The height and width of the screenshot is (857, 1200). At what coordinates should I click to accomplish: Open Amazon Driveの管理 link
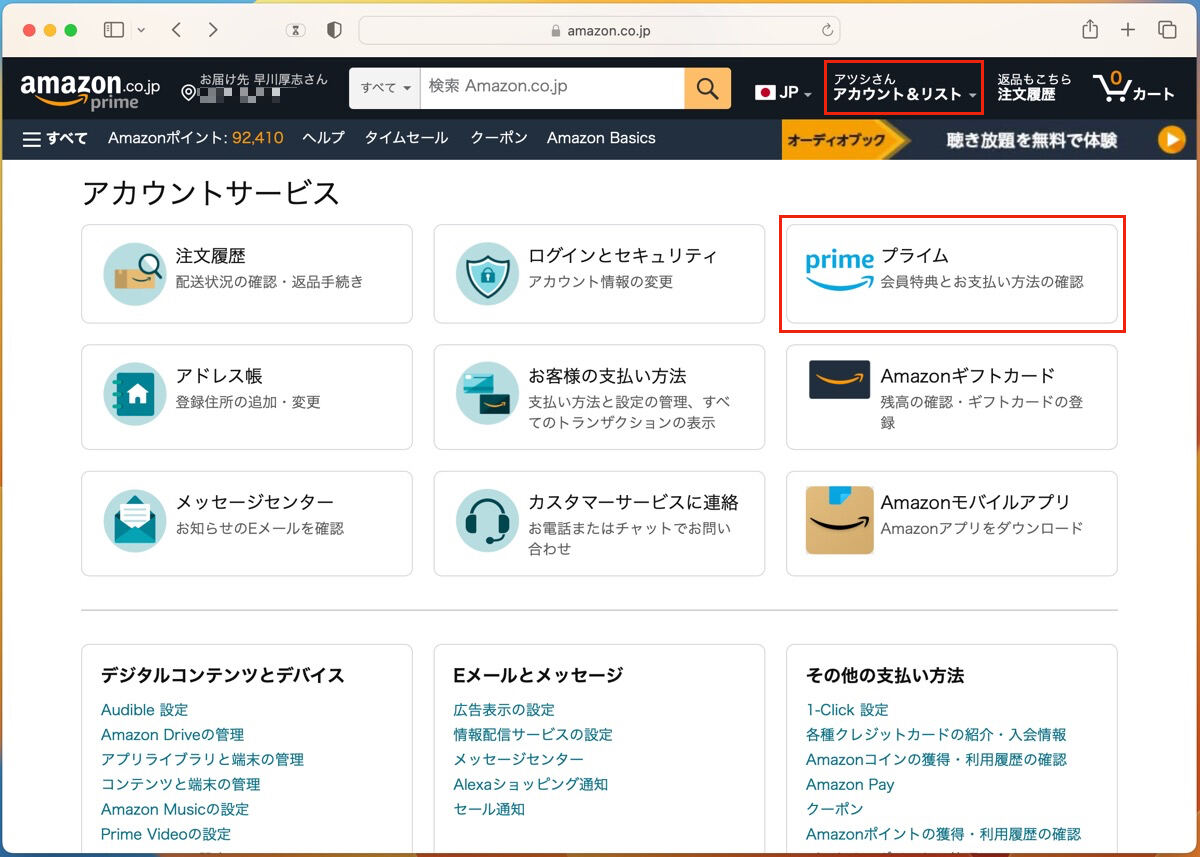(172, 735)
